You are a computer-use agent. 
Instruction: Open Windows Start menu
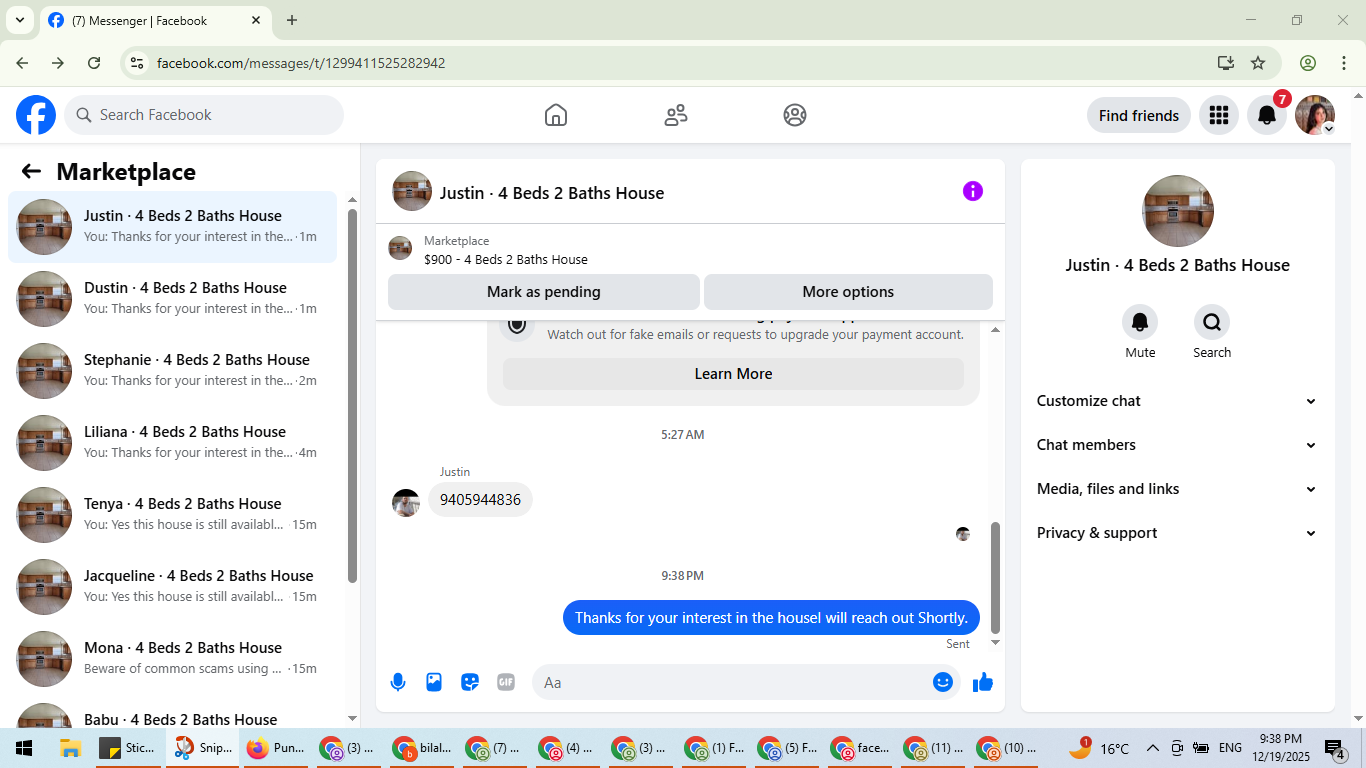point(24,748)
